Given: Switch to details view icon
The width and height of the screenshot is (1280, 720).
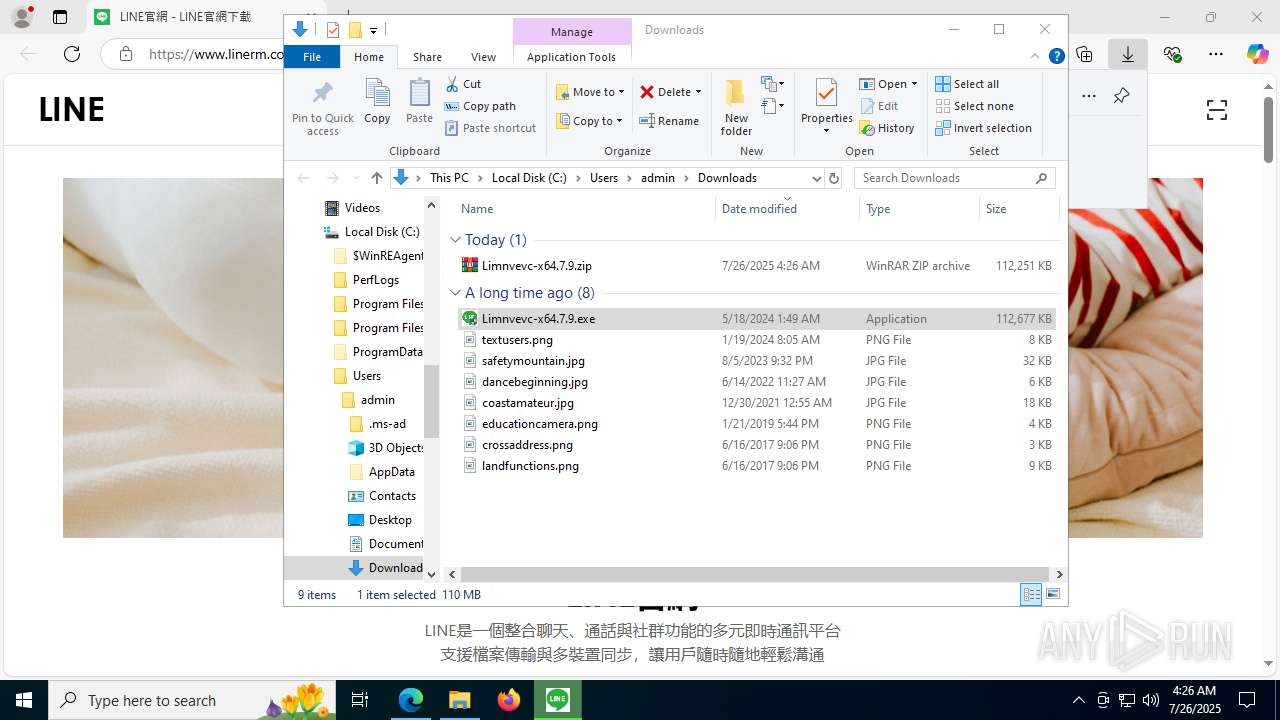Looking at the screenshot, I should click(x=1031, y=594).
